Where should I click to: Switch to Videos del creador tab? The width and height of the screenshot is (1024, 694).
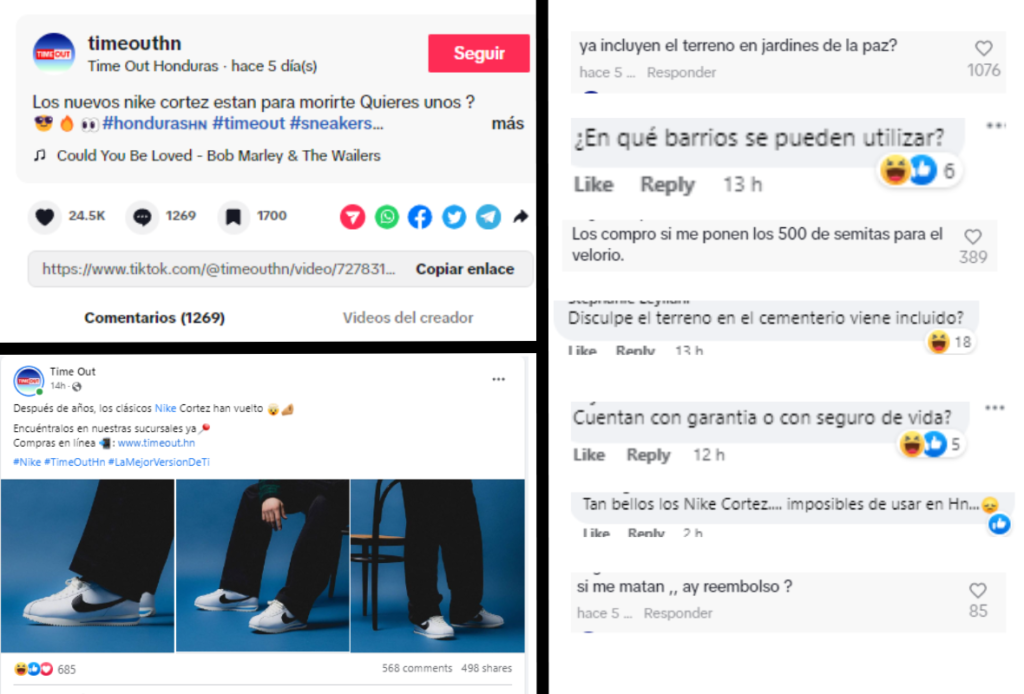coord(408,318)
